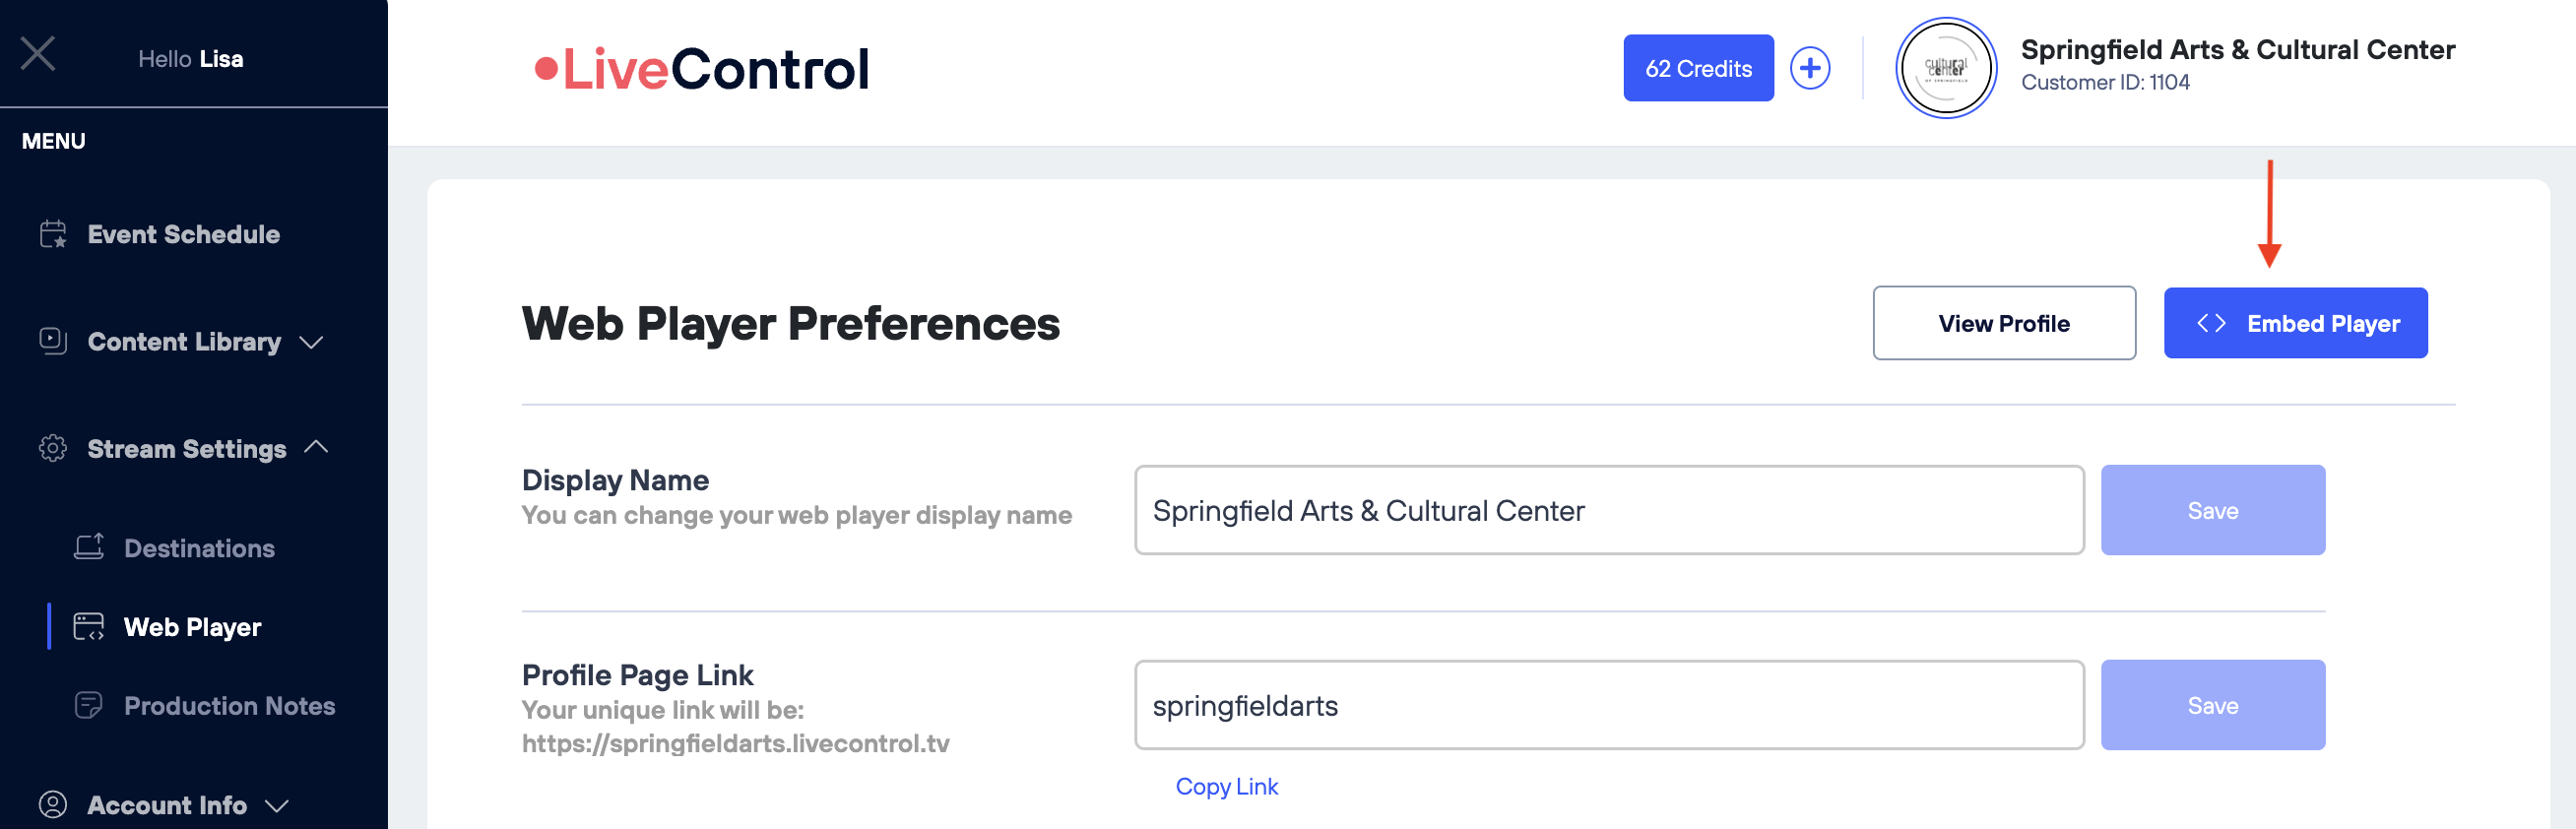Expand the Content Library chevron
This screenshot has width=2576, height=829.
pyautogui.click(x=311, y=342)
